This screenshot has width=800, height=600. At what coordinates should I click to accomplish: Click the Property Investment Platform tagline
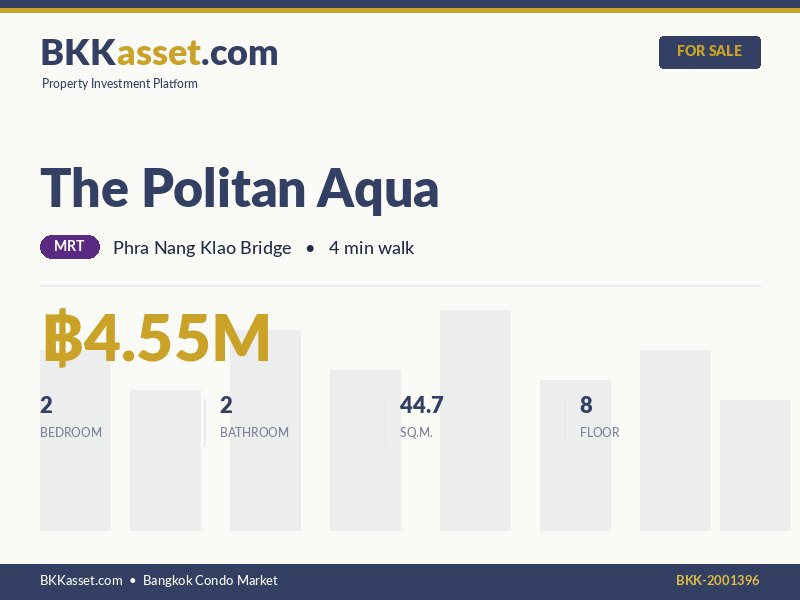(120, 84)
